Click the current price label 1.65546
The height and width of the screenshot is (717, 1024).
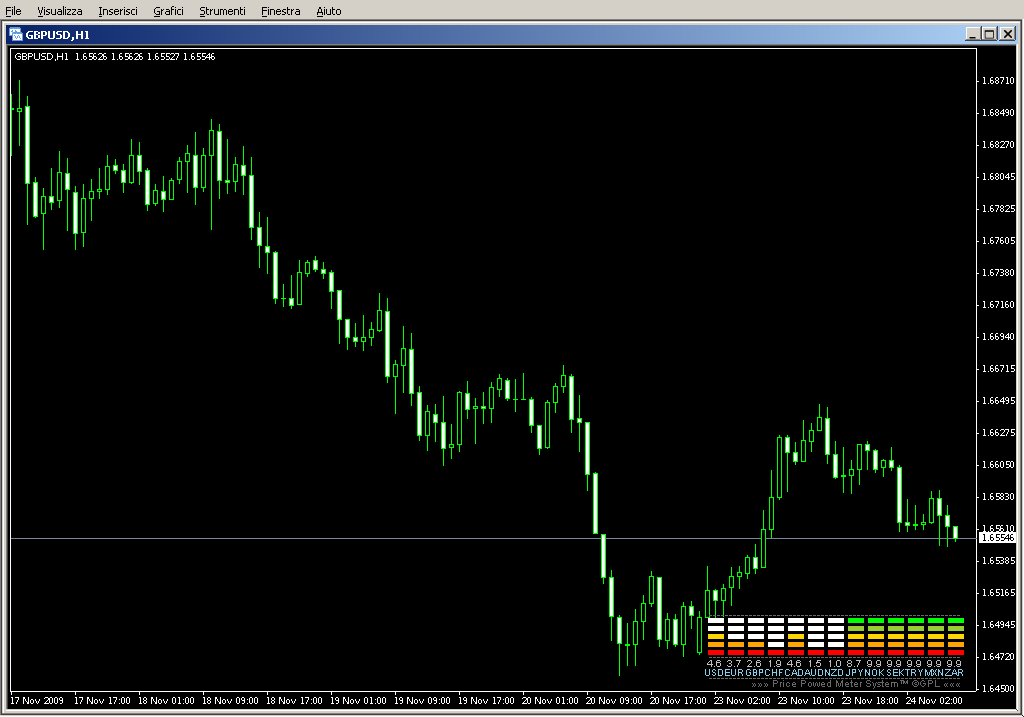(998, 538)
